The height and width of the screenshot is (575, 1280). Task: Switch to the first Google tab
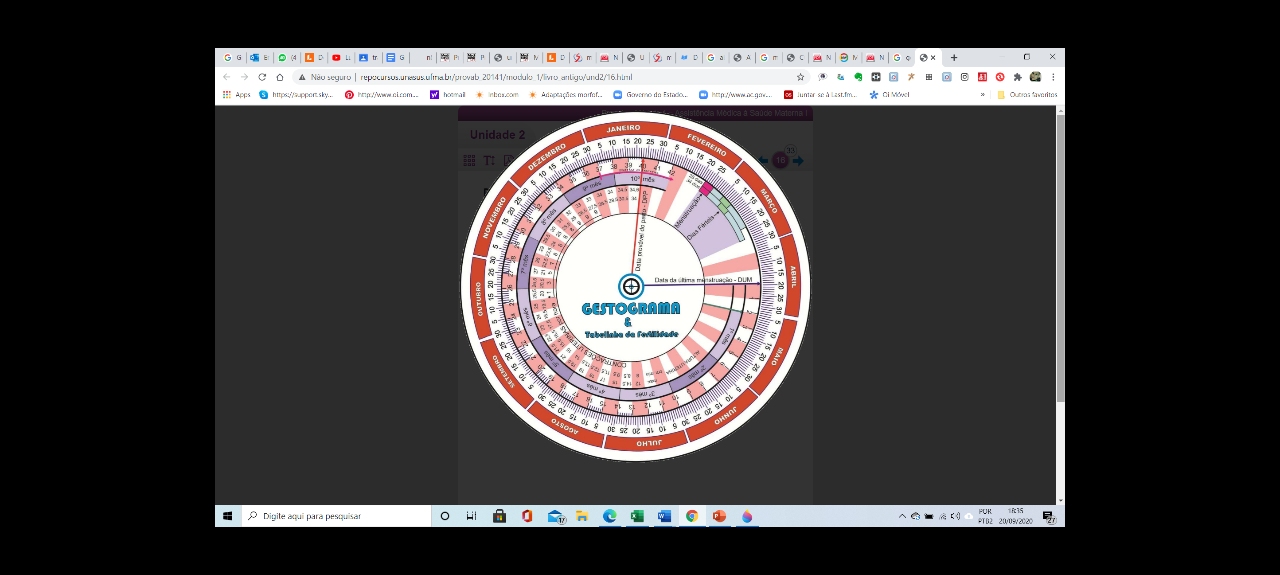click(232, 58)
